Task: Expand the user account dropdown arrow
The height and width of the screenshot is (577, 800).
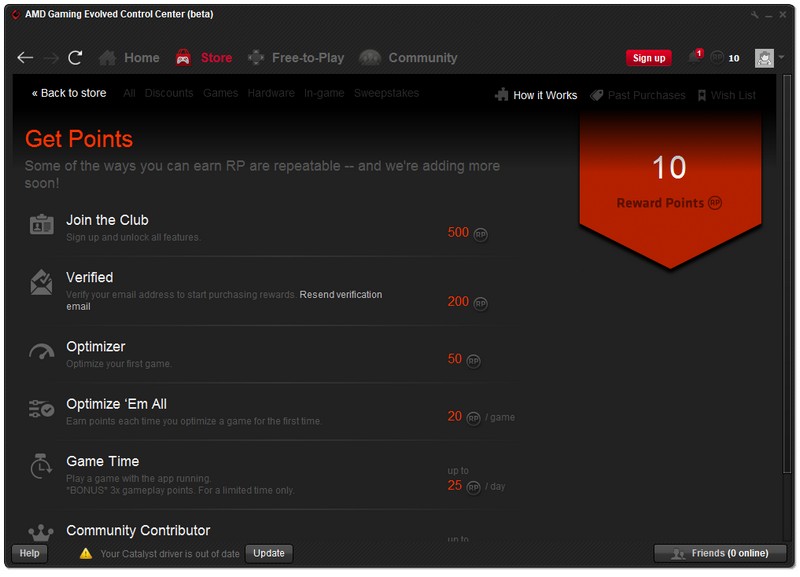Action: coord(781,57)
